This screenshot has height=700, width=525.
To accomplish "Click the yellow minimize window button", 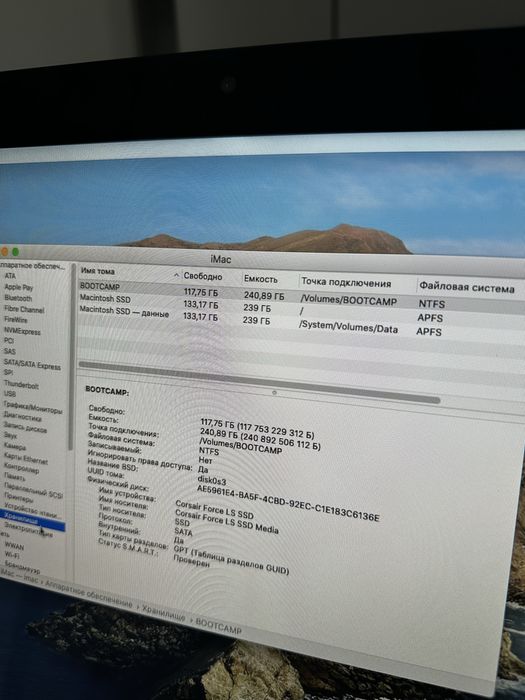I will (4, 251).
